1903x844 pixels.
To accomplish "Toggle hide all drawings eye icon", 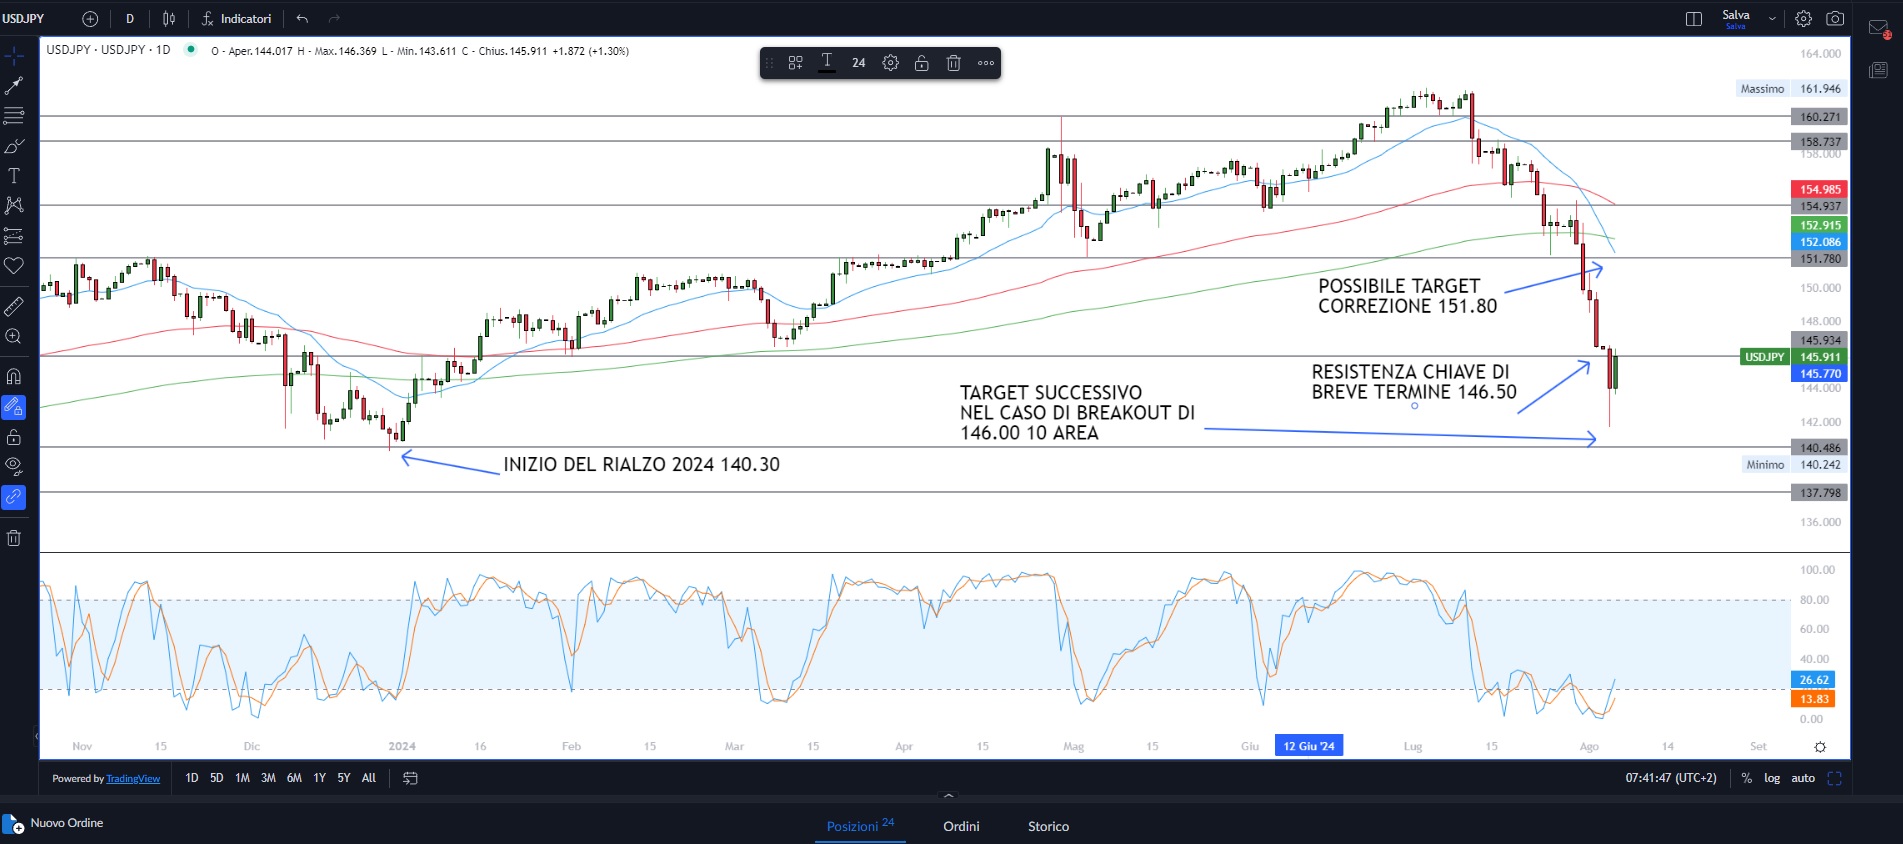I will click(14, 465).
